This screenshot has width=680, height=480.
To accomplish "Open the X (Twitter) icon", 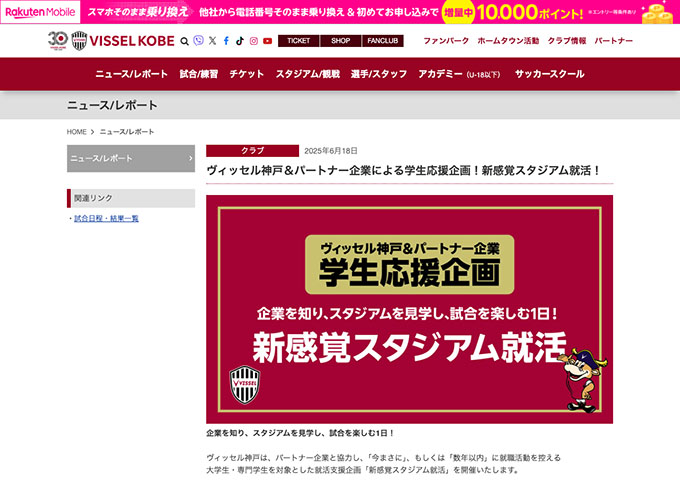I will 212,41.
